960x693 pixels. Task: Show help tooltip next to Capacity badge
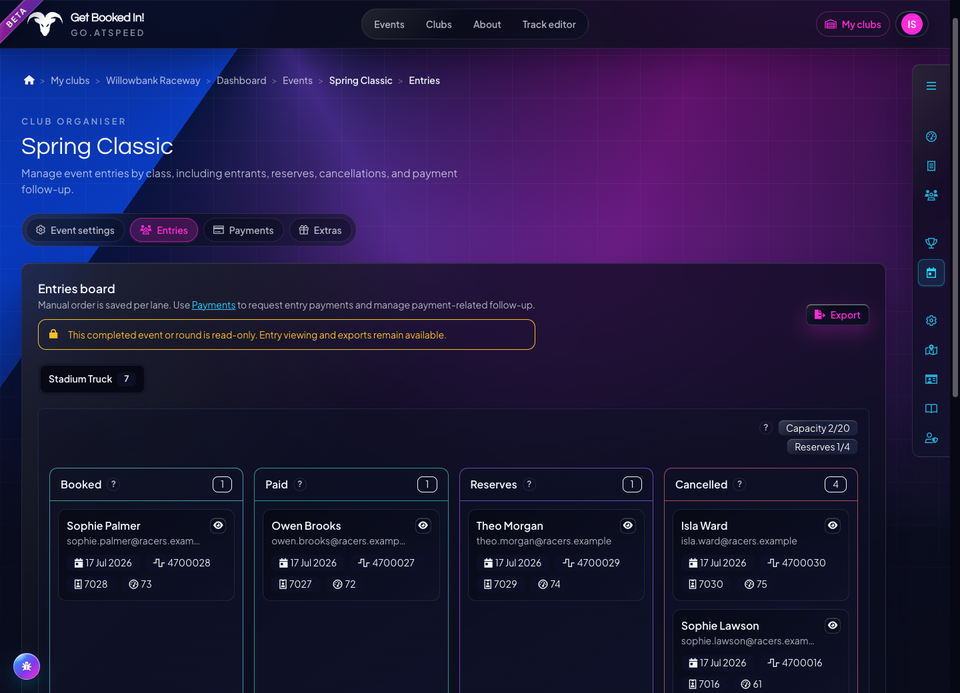[765, 428]
